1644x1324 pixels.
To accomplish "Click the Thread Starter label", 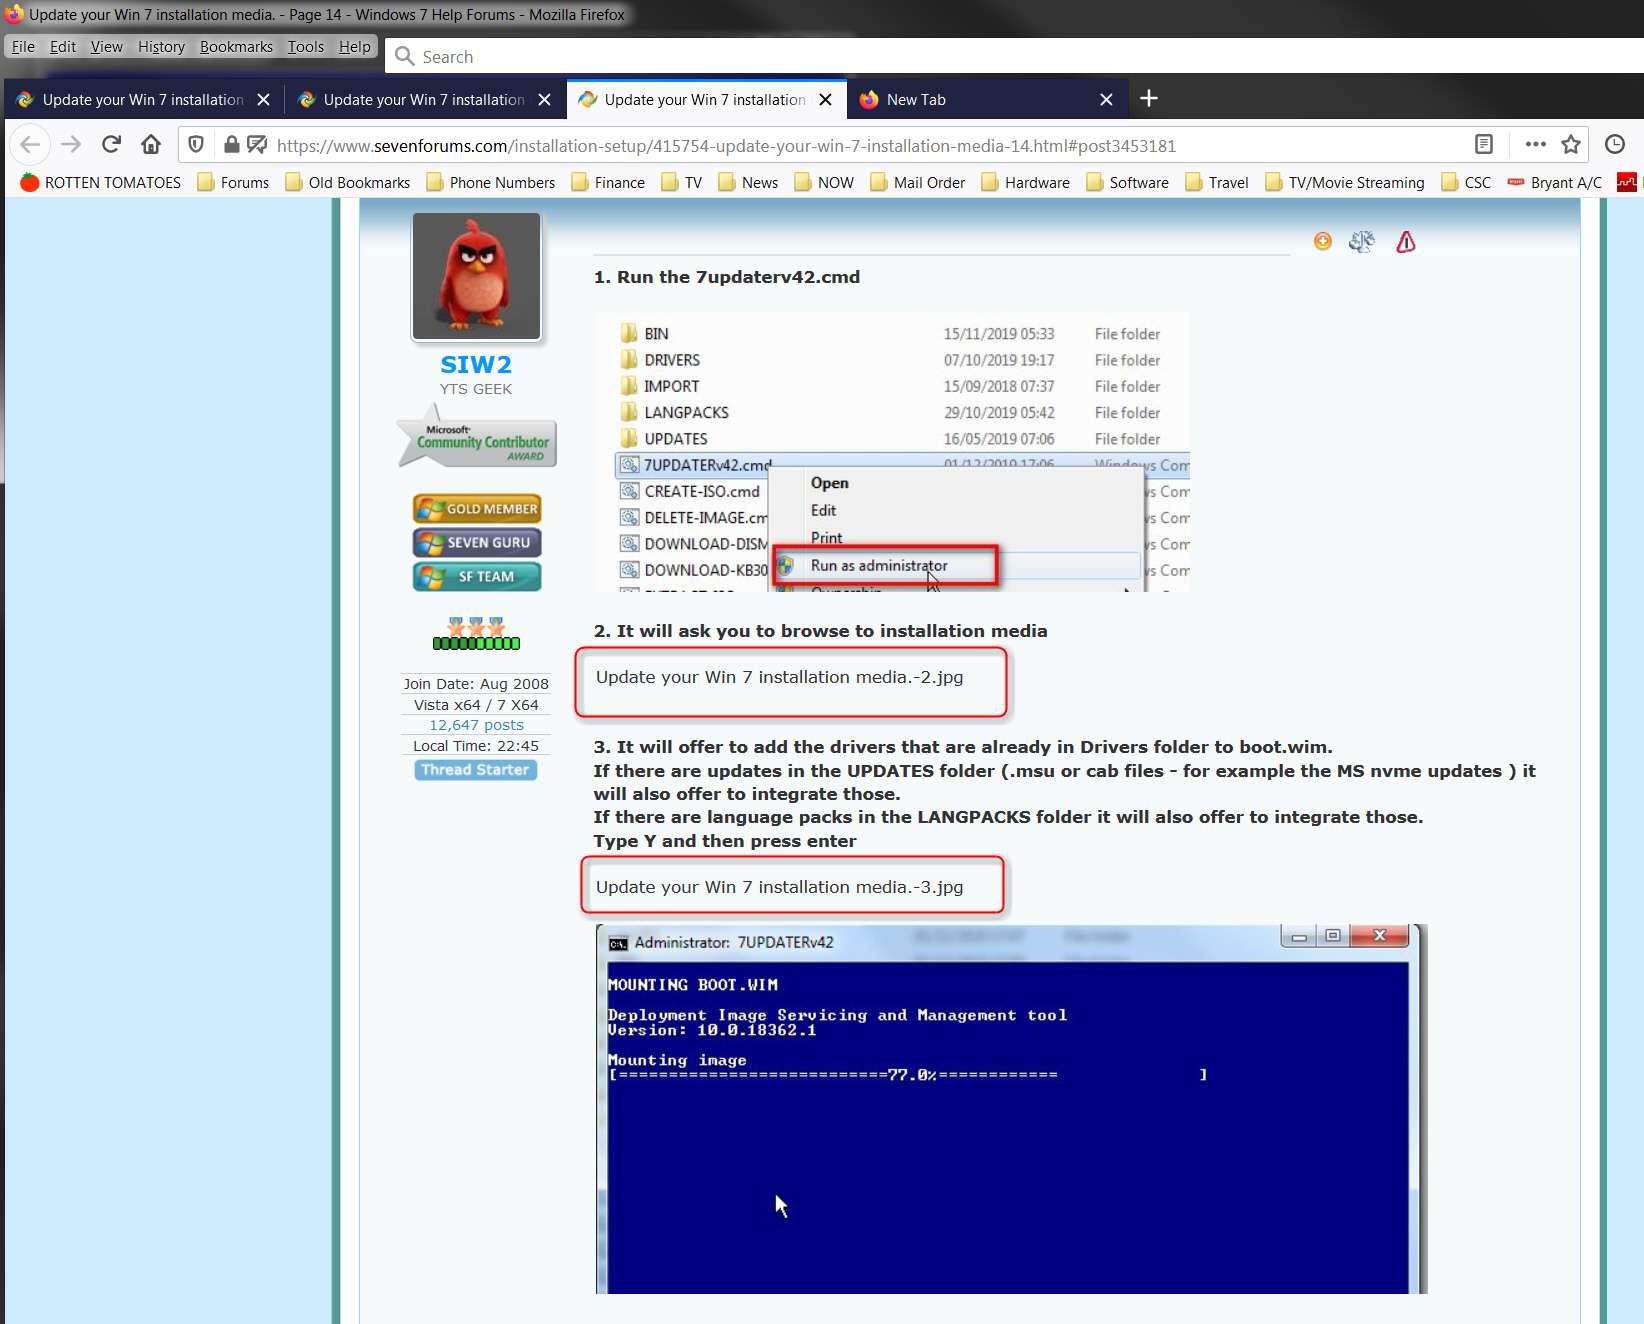I will (x=476, y=770).
